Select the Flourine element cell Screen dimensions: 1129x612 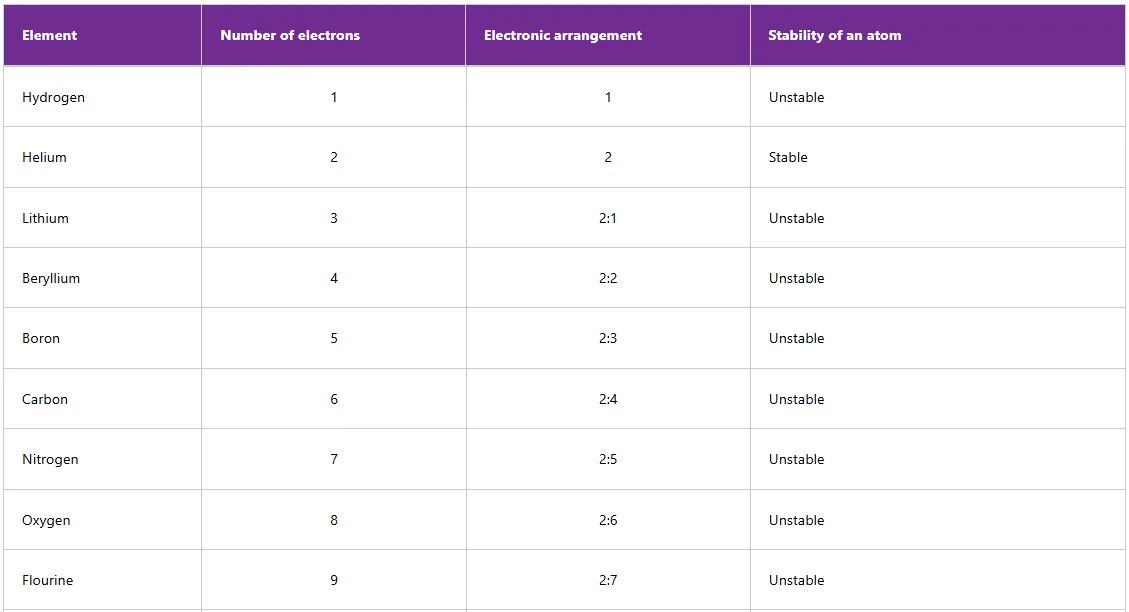coord(48,580)
